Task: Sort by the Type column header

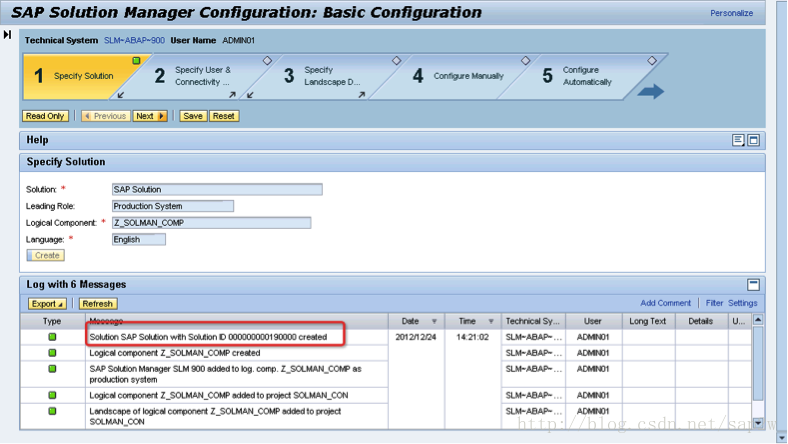Action: point(52,321)
